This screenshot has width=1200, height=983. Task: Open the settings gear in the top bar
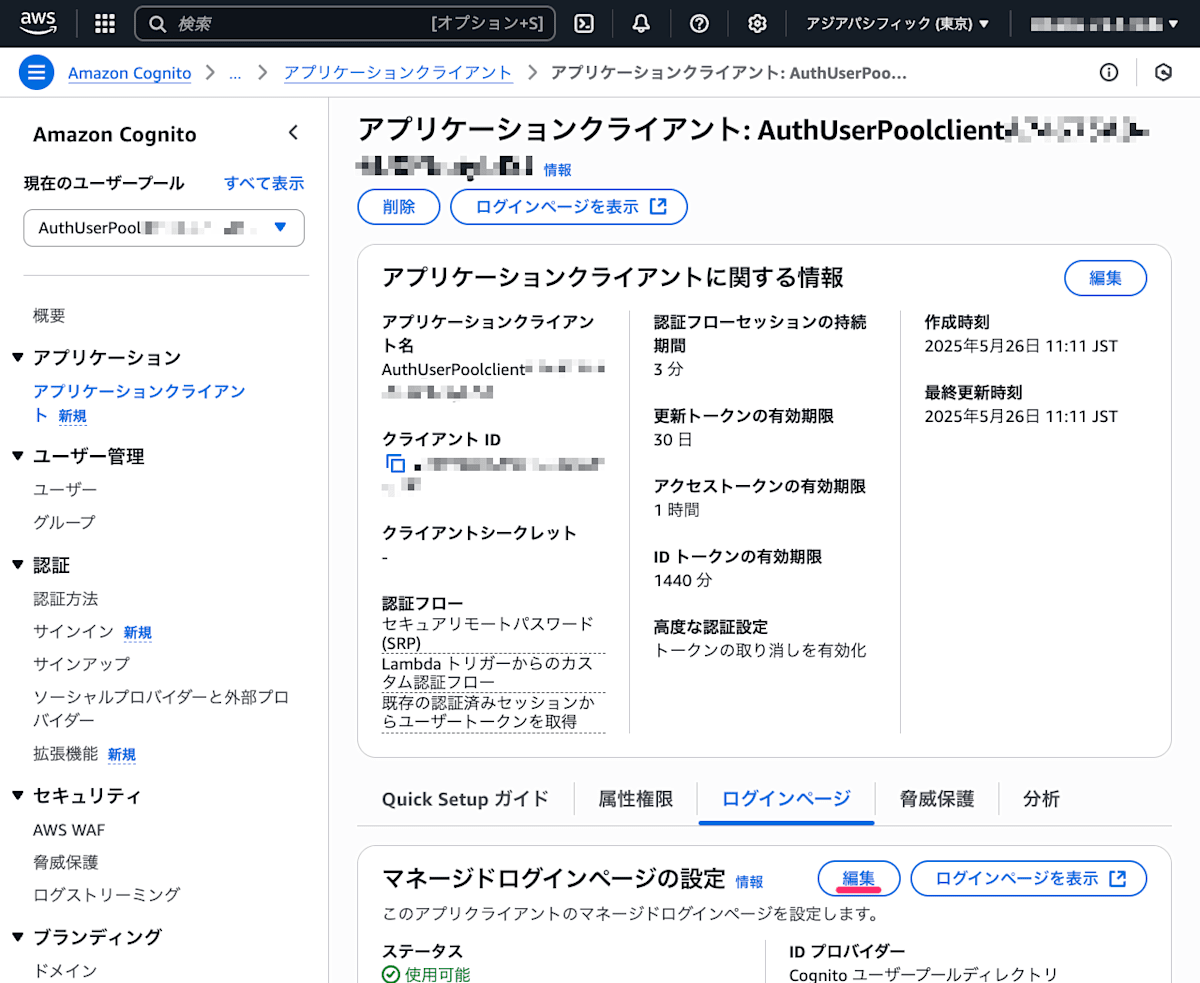[757, 23]
